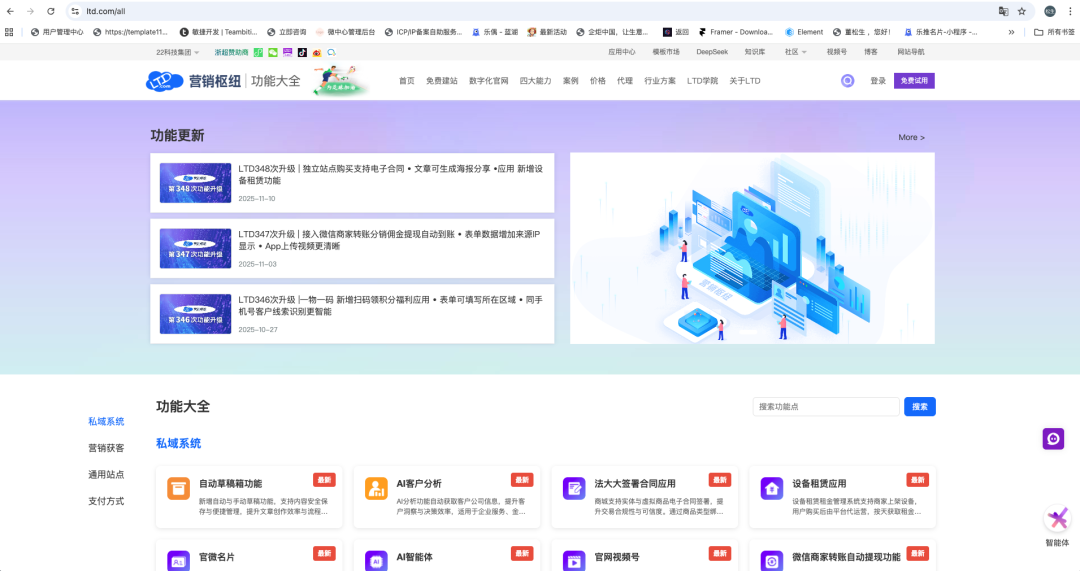The height and width of the screenshot is (571, 1080).
Task: Expand the 22科技集团 dropdown
Action: 177,52
